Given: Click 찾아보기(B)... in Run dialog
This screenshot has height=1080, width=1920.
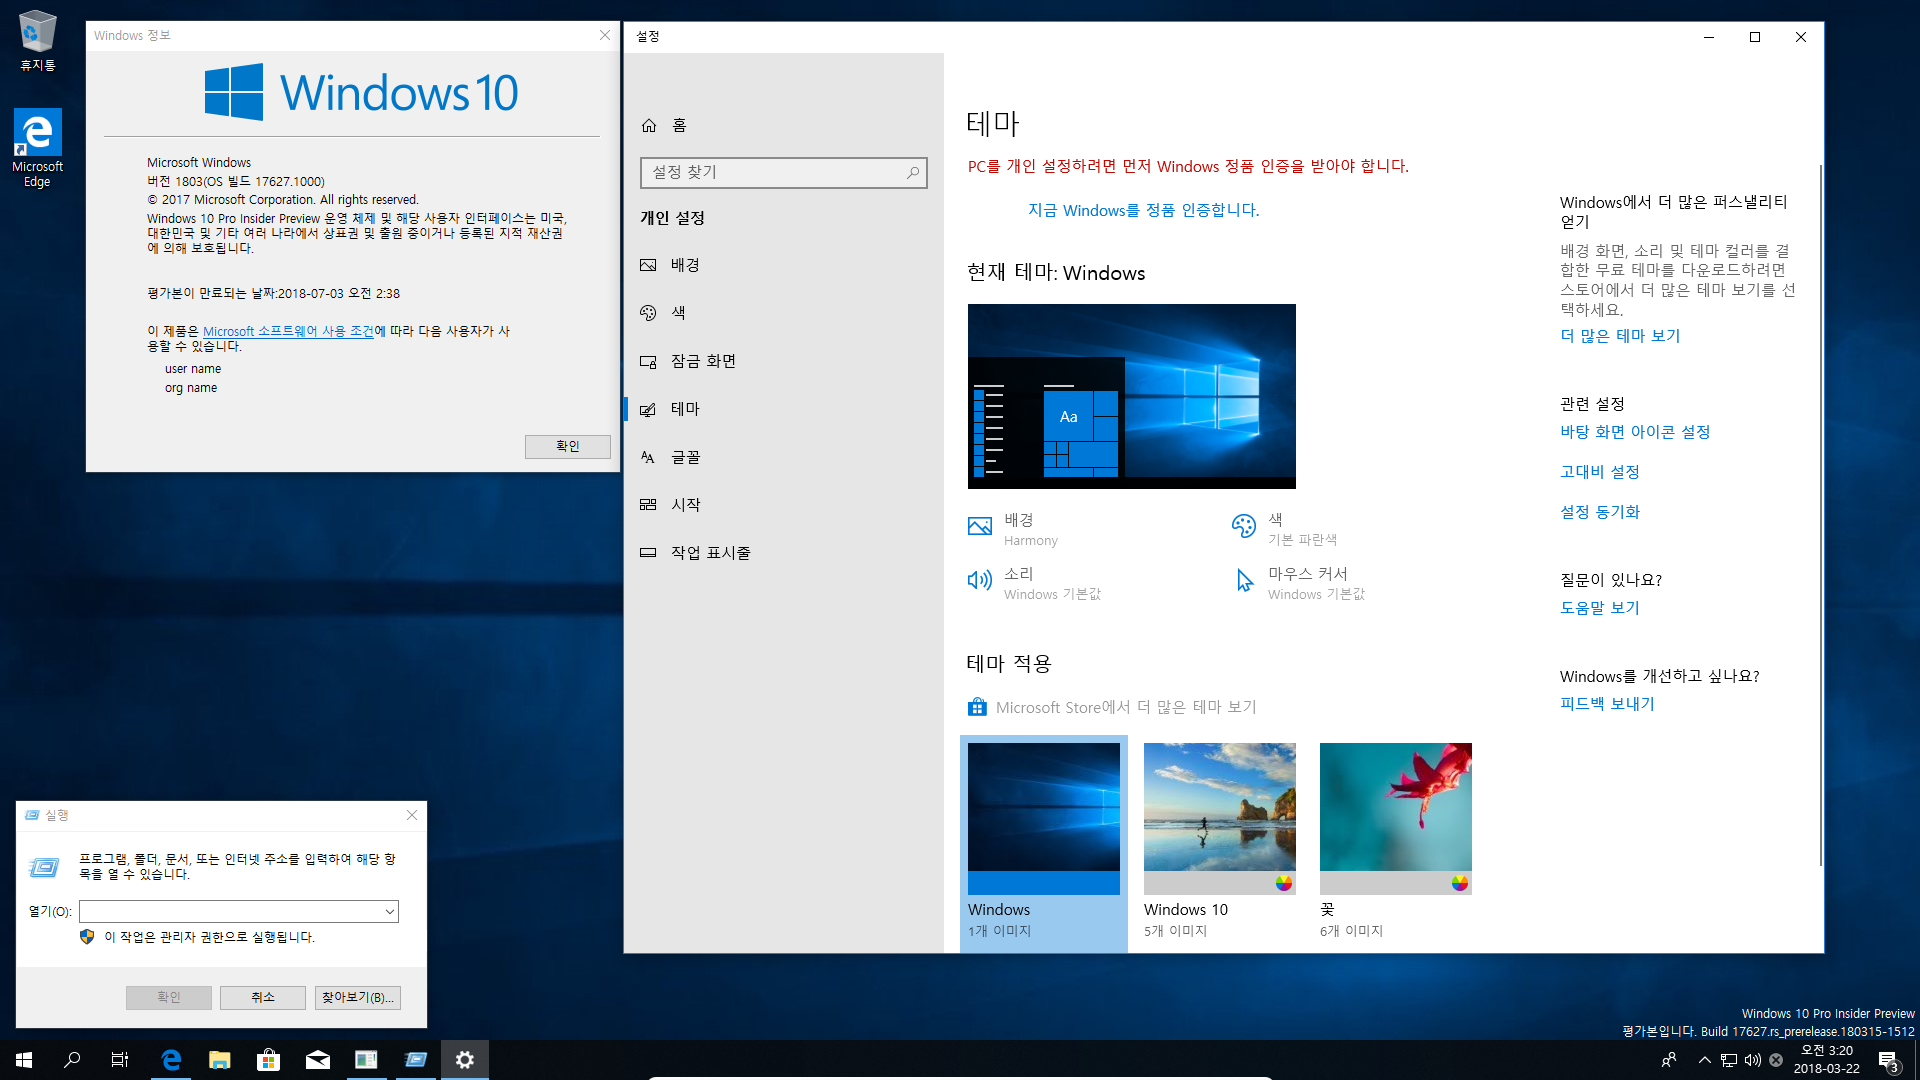Looking at the screenshot, I should click(358, 997).
